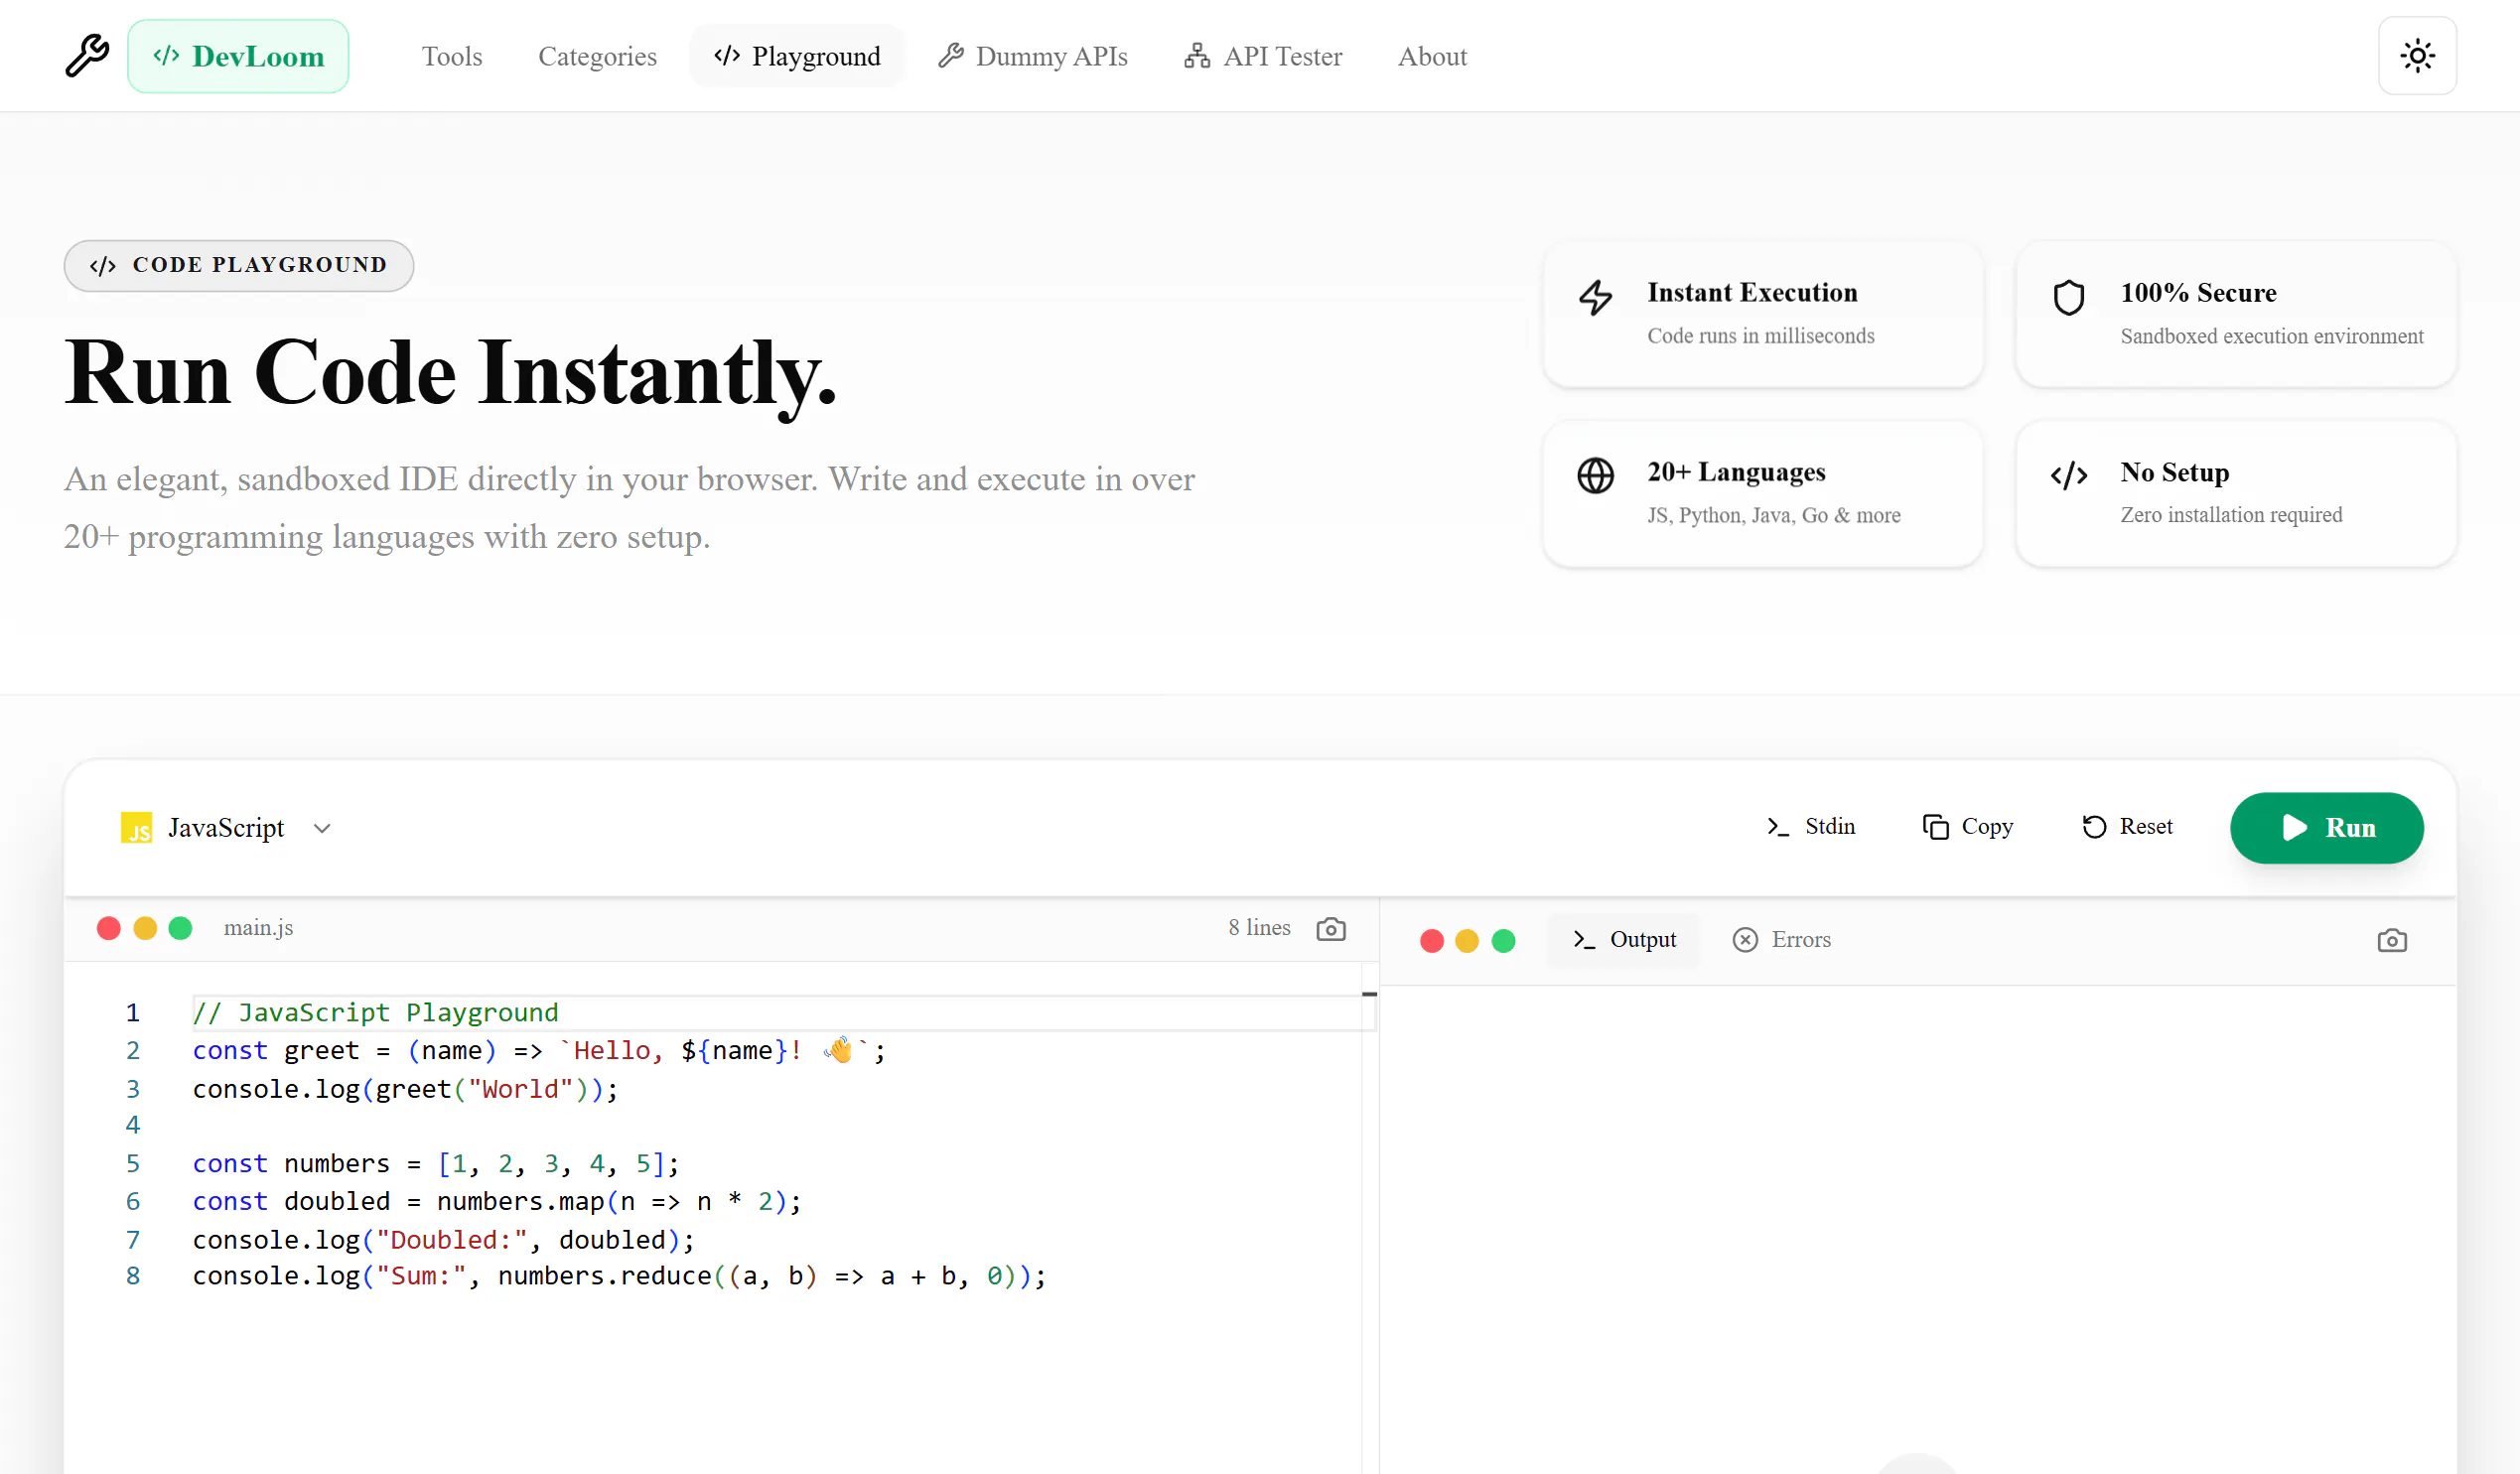Take output screenshot via camera icon

(x=2392, y=941)
